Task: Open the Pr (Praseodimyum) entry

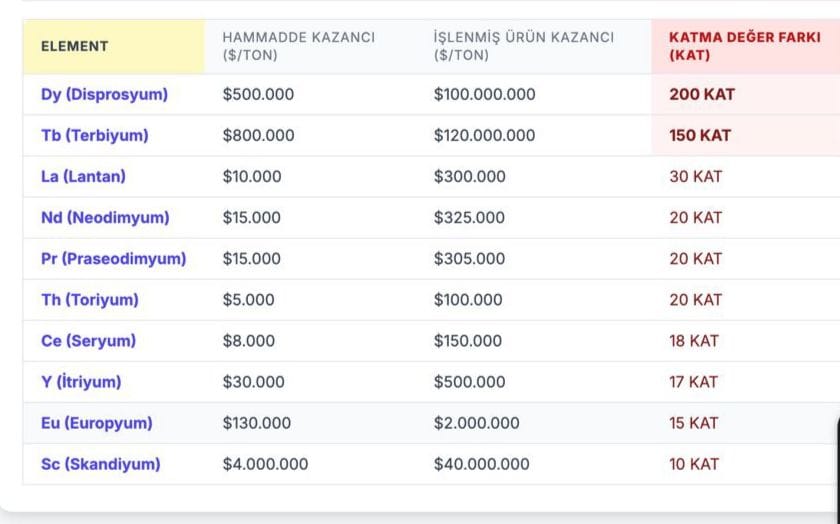Action: 113,259
